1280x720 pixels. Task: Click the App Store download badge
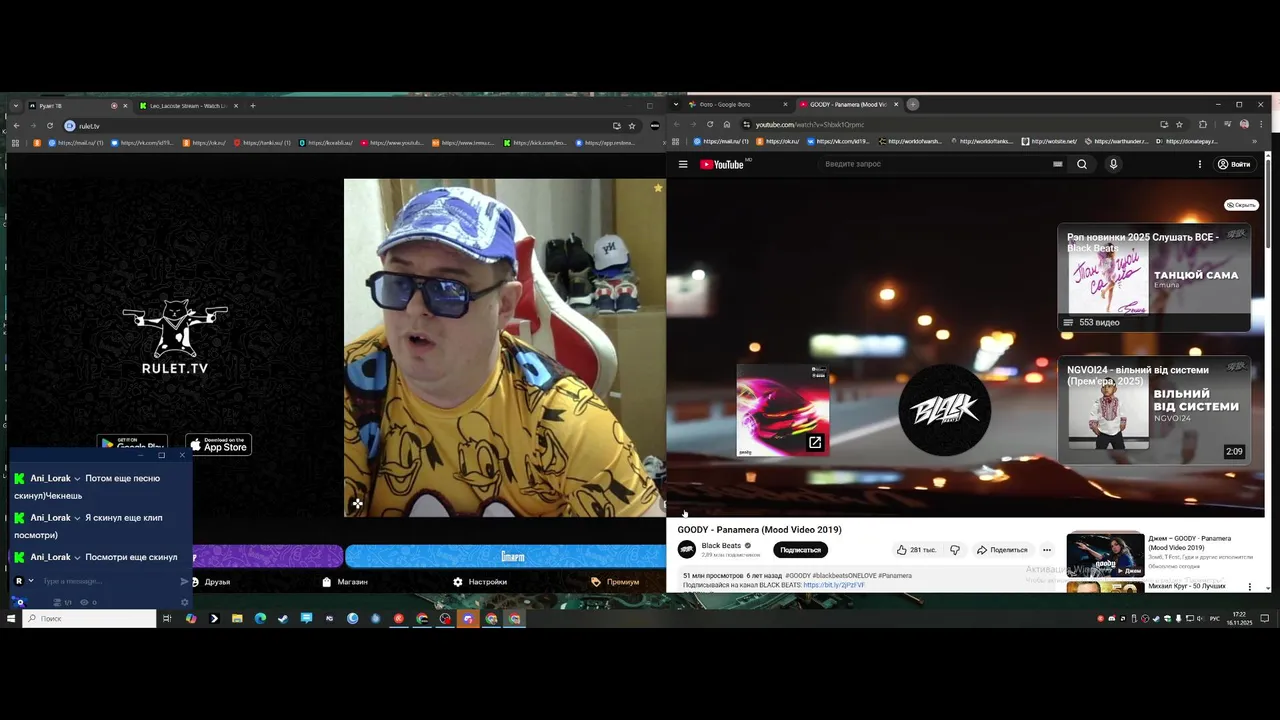tap(218, 445)
